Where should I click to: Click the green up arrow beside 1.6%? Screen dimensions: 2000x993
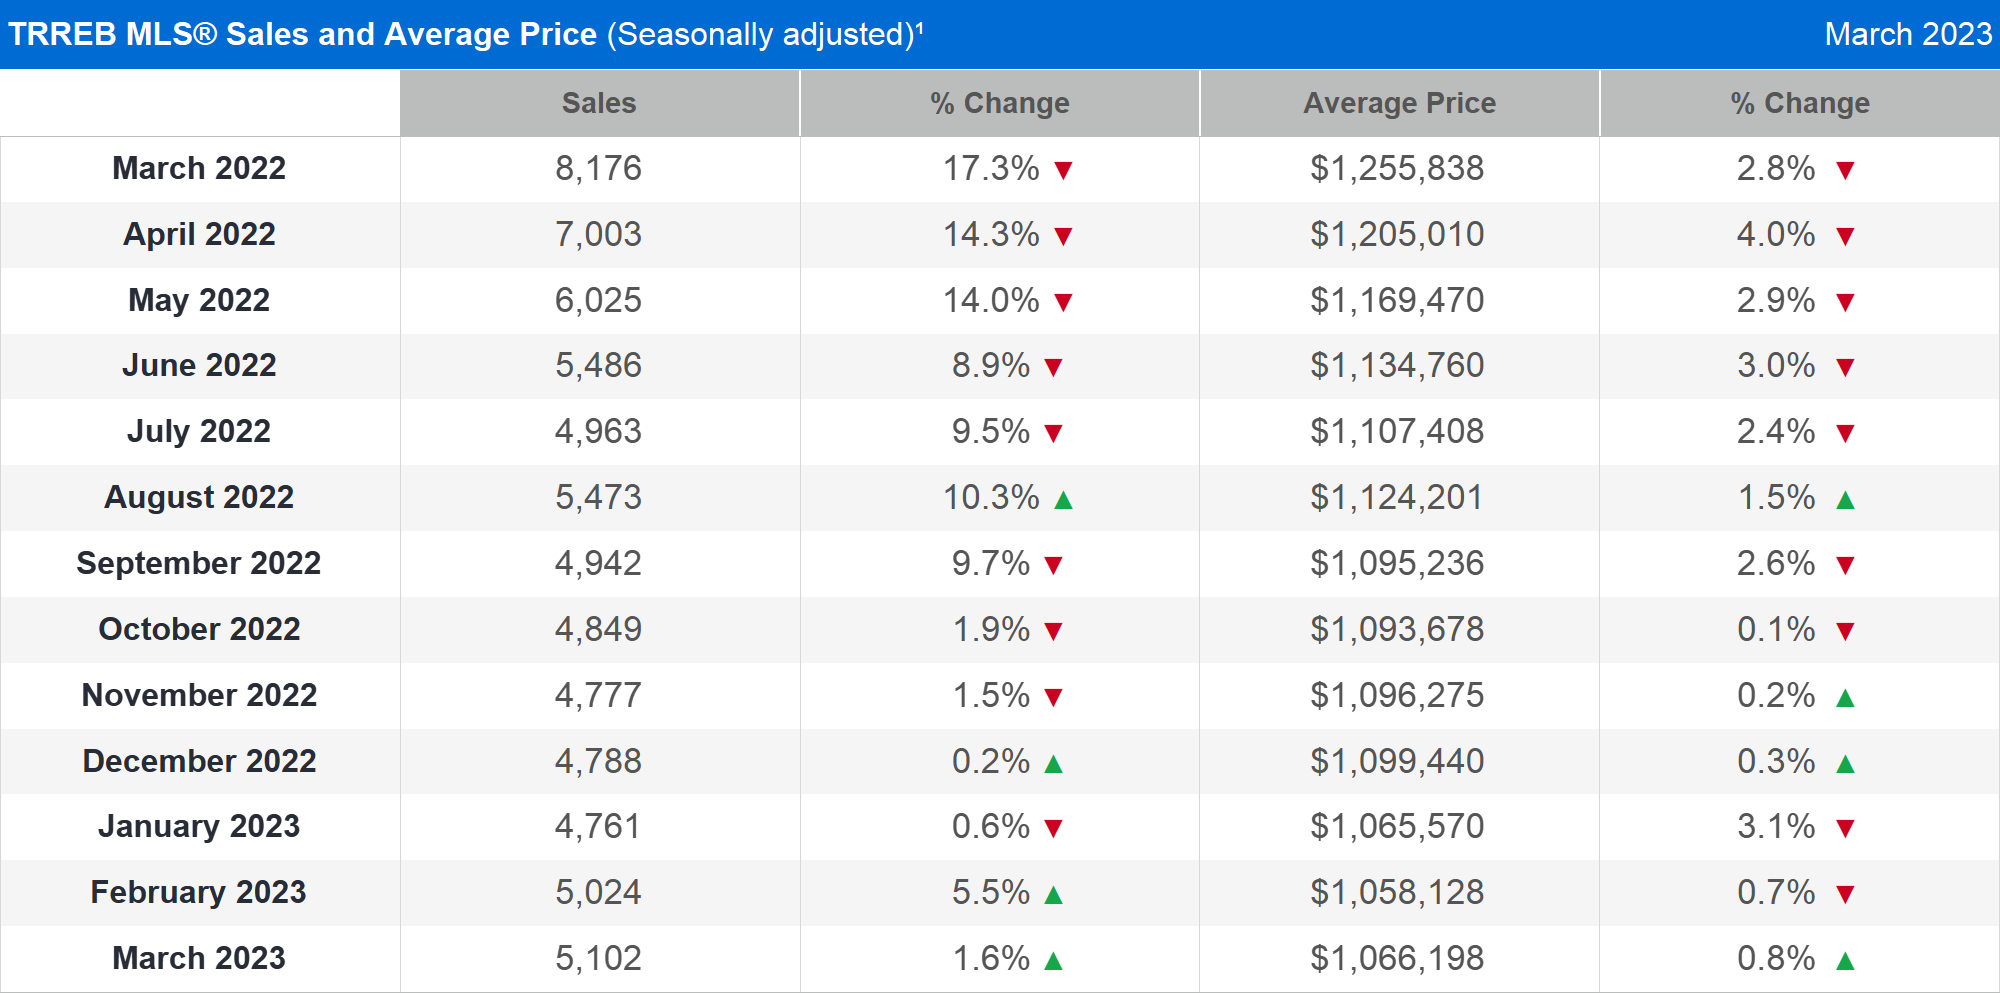(1053, 960)
